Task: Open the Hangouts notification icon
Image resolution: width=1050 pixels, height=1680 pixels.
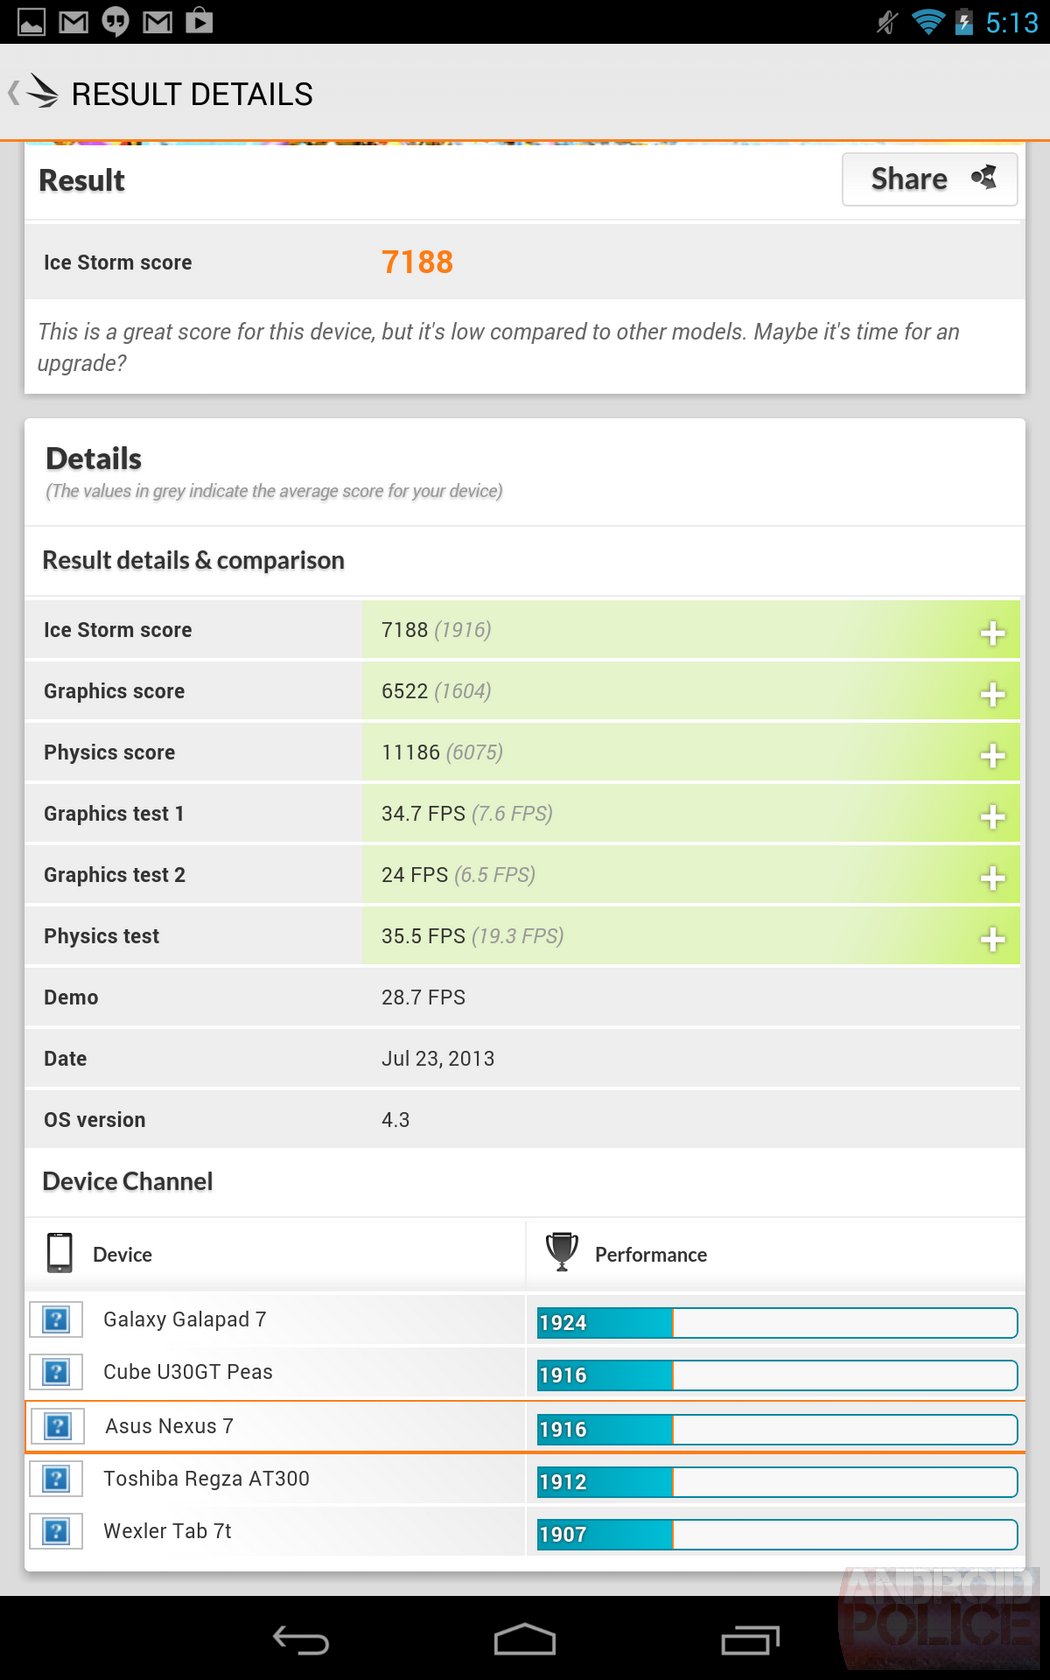Action: pos(116,21)
